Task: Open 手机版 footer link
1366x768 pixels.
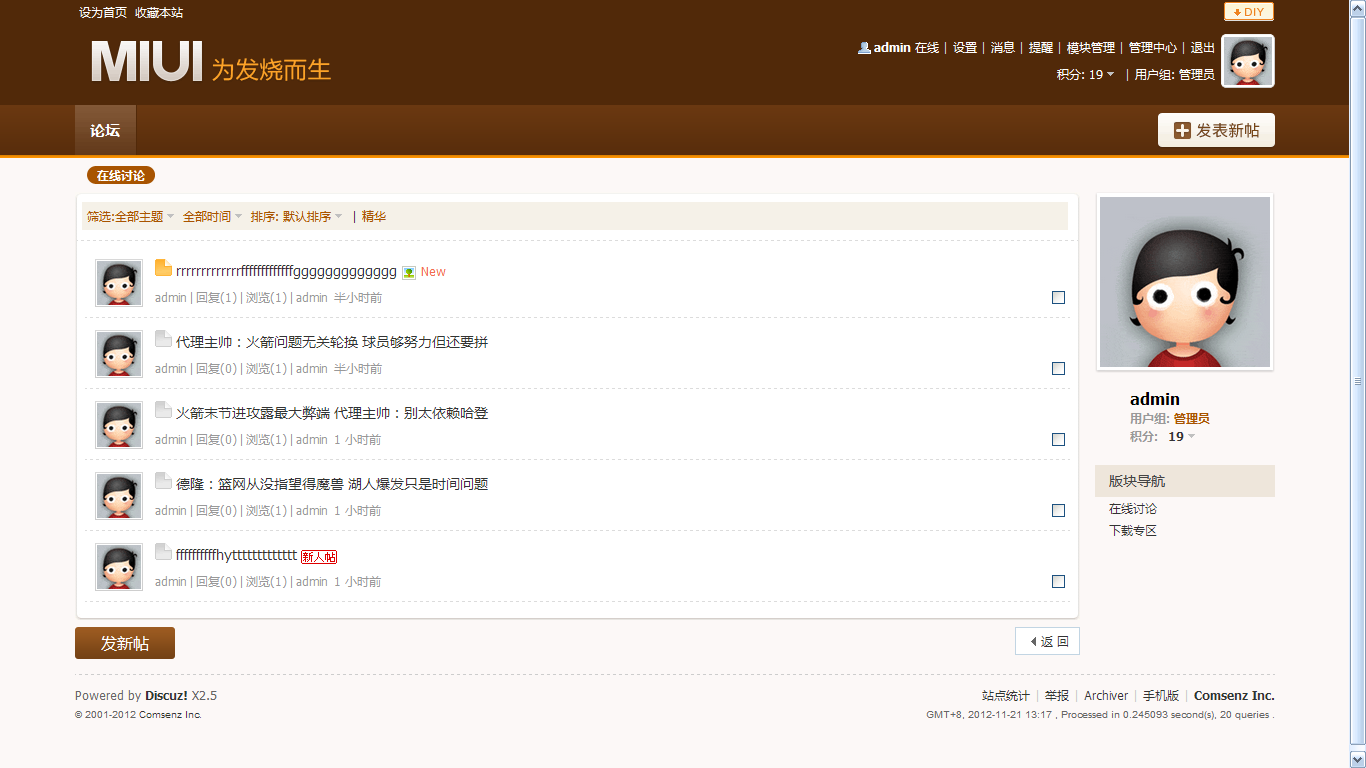Action: tap(1161, 696)
